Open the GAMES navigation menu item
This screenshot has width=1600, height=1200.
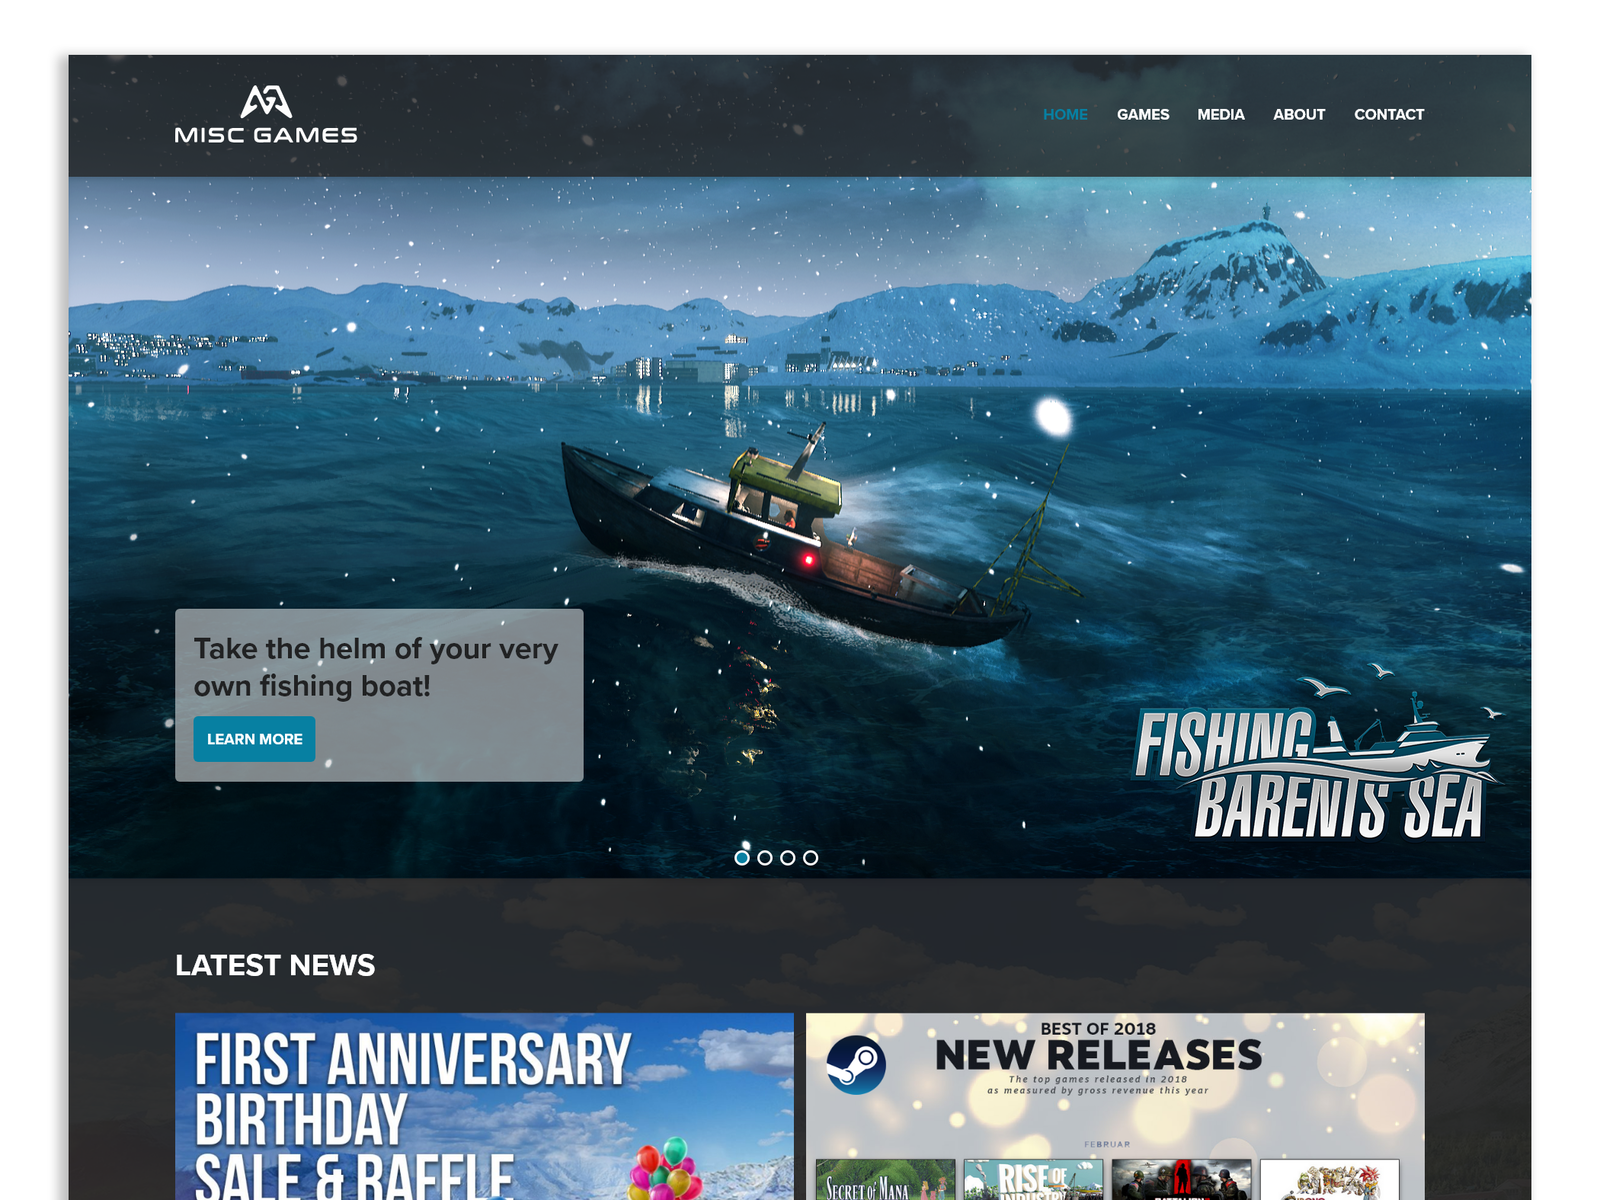1143,115
